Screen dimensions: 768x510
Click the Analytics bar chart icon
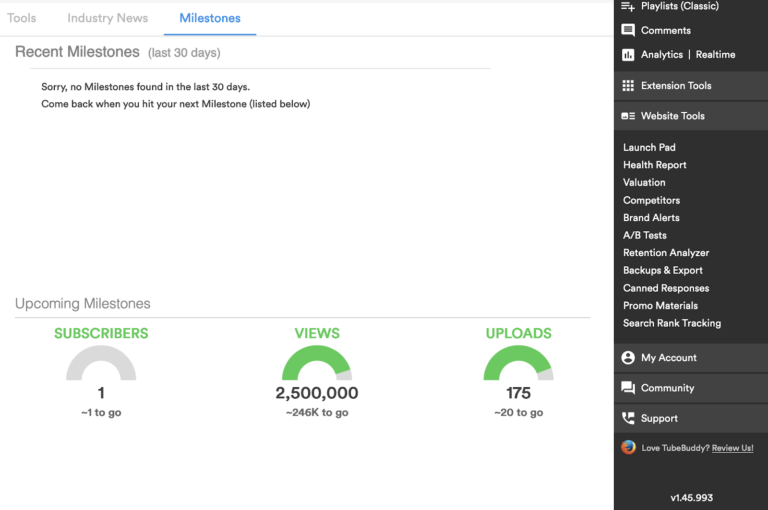628,55
